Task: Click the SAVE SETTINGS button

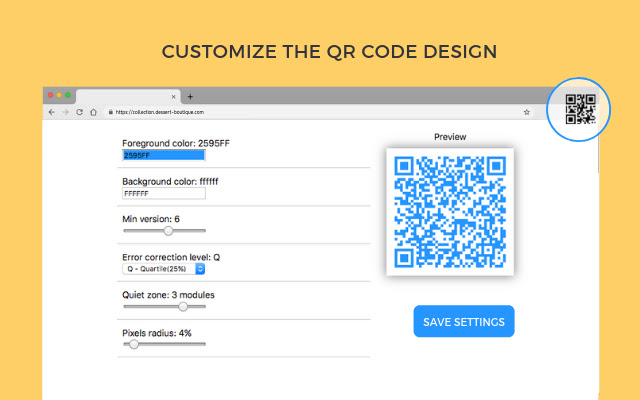Action: [x=464, y=321]
